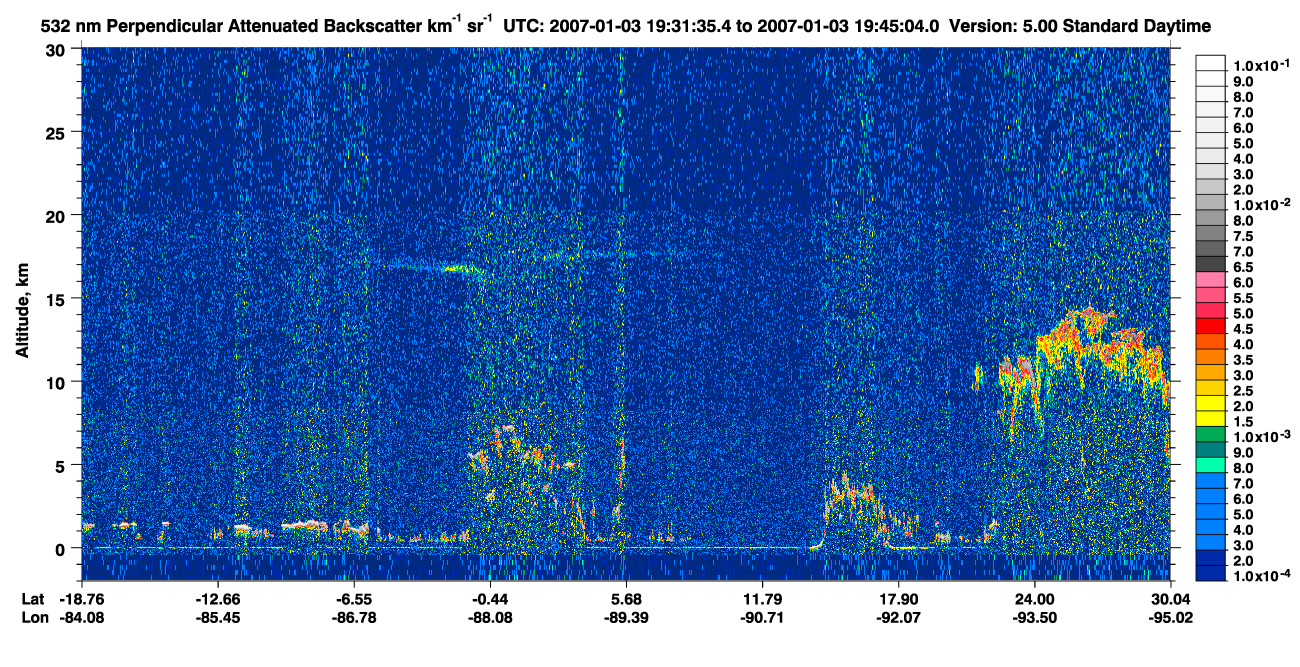Click the bright cyan-green swatch above the blue swatches

click(x=1211, y=465)
